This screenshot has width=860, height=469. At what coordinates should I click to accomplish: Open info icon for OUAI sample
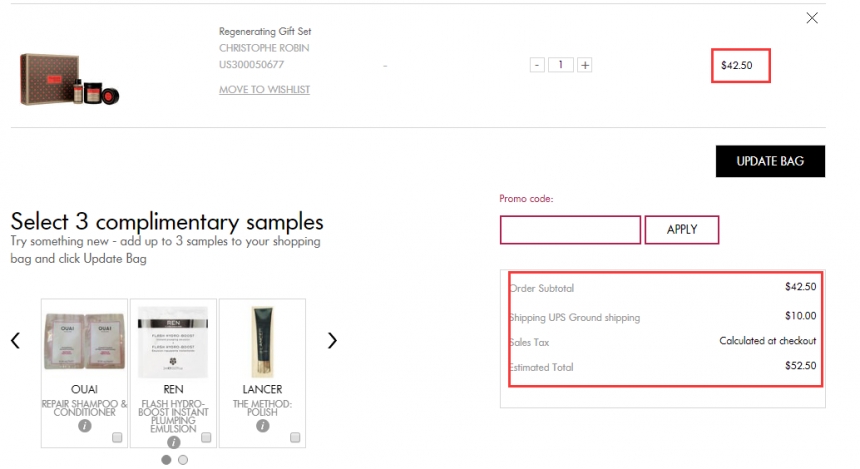(x=84, y=426)
